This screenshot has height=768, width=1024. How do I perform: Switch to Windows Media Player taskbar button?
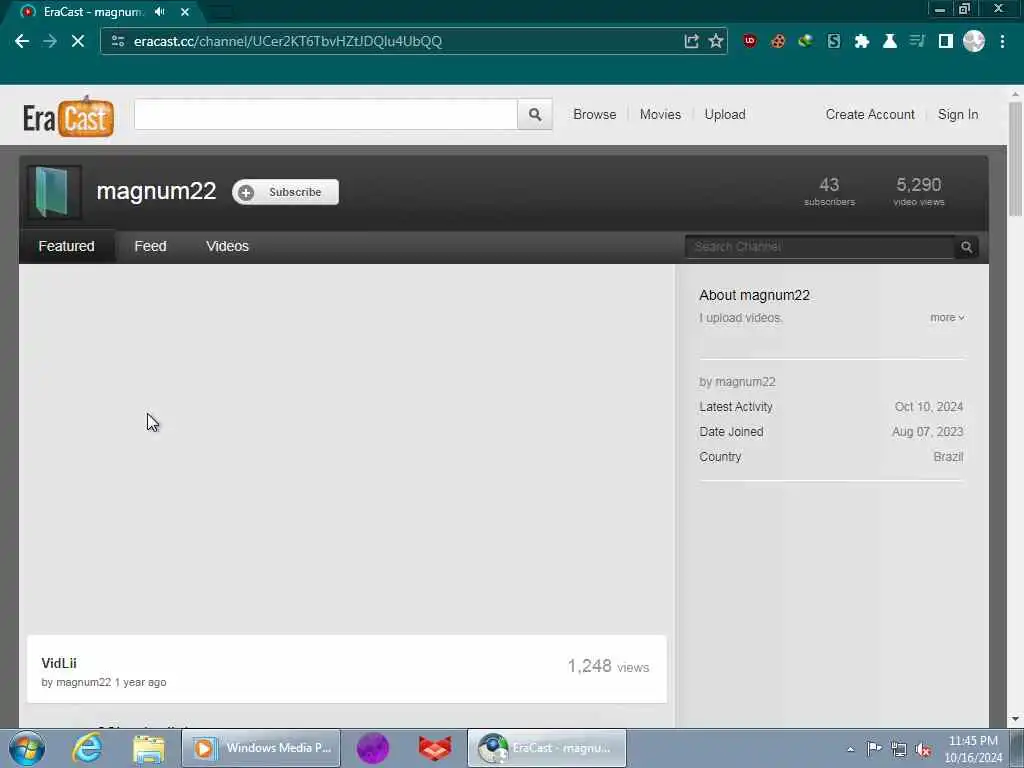click(261, 748)
